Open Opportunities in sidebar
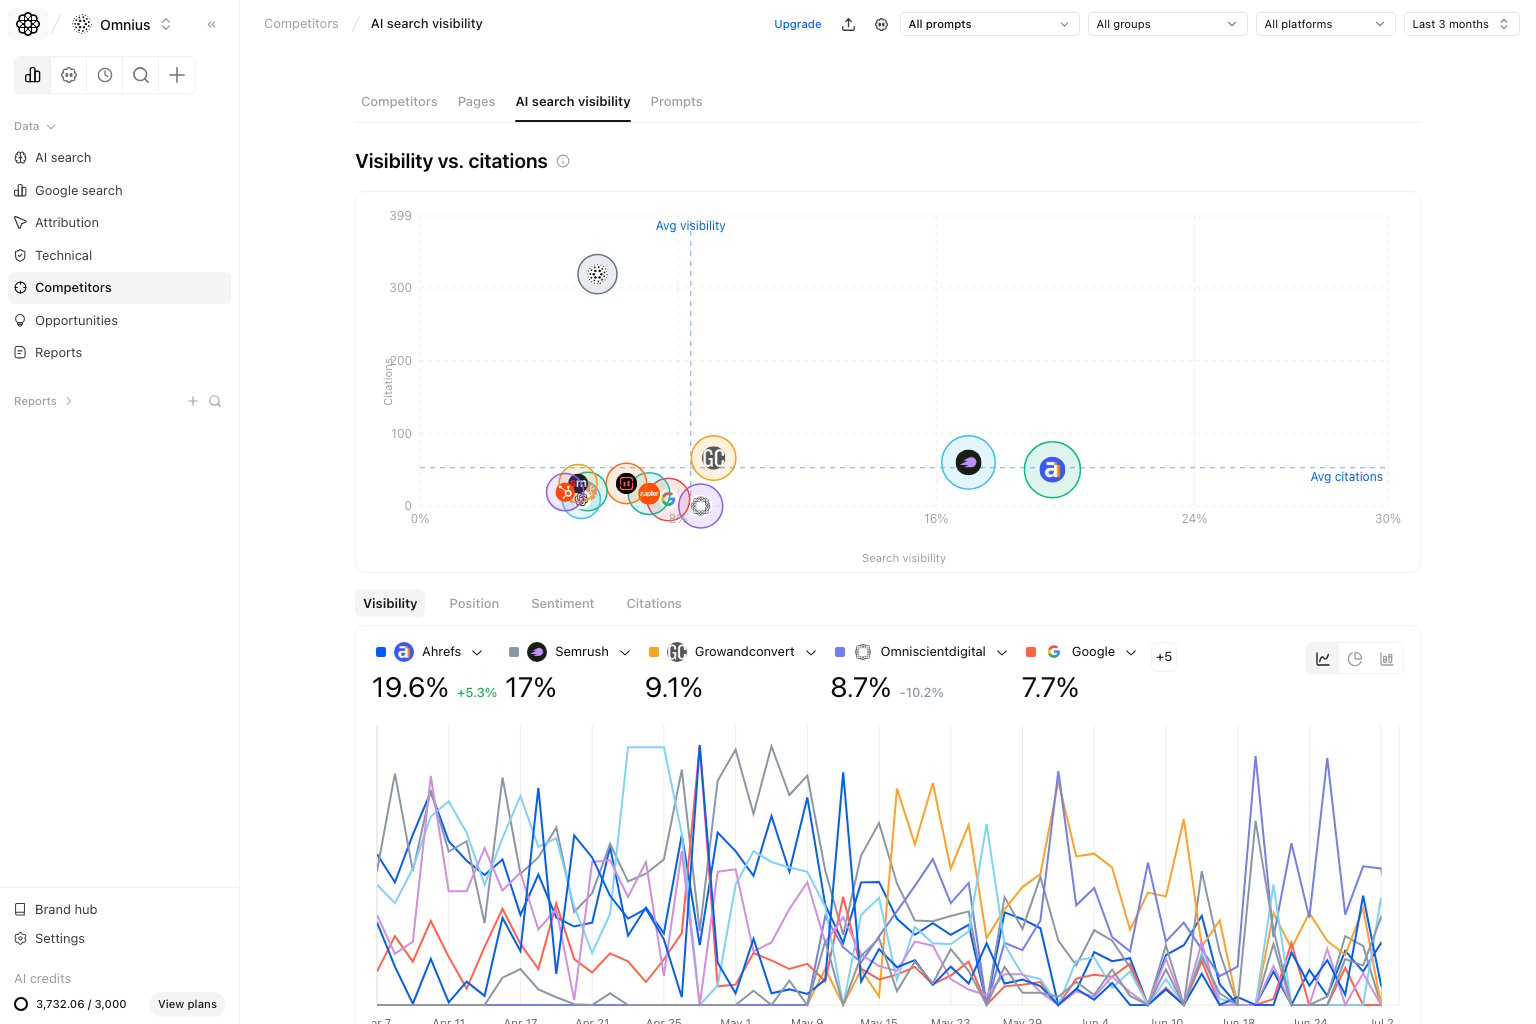The image size is (1536, 1024). 119,320
